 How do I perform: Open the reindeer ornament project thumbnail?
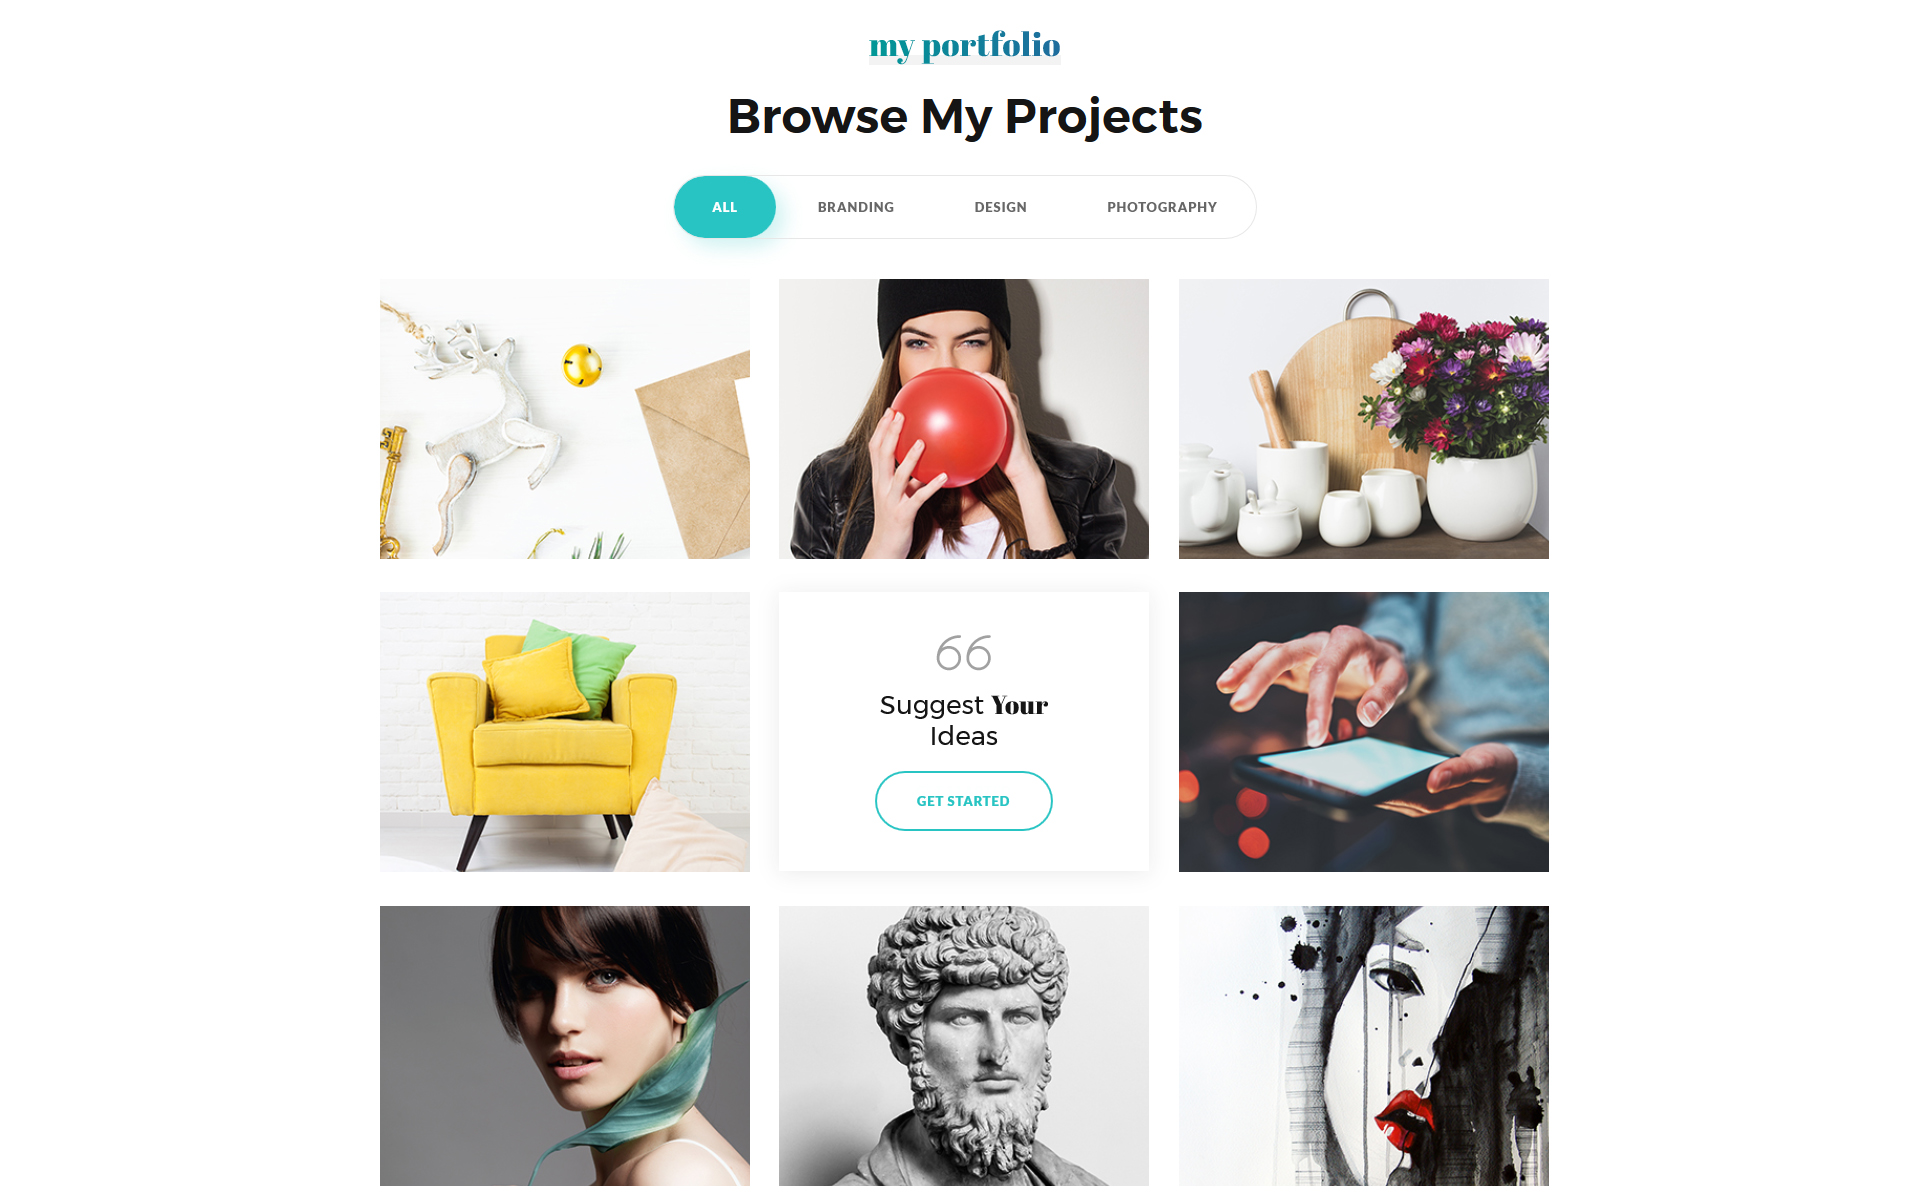coord(564,419)
